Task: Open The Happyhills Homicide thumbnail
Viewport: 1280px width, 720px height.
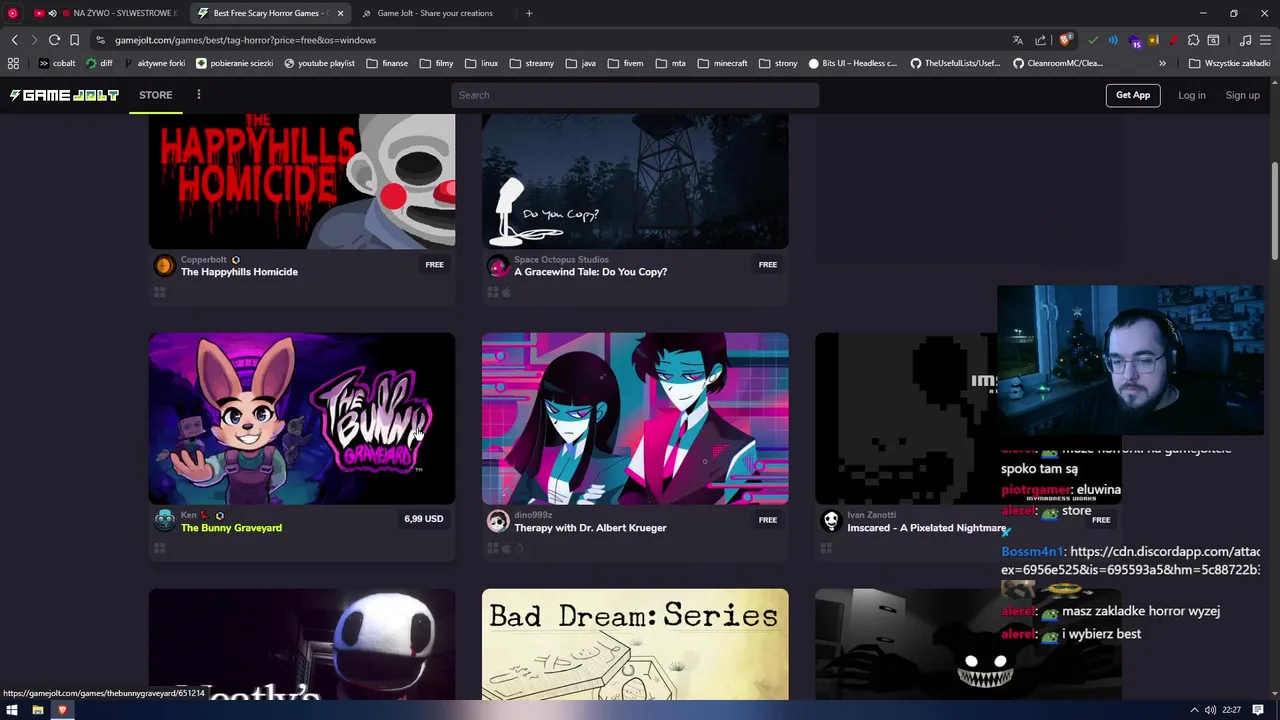Action: [302, 180]
